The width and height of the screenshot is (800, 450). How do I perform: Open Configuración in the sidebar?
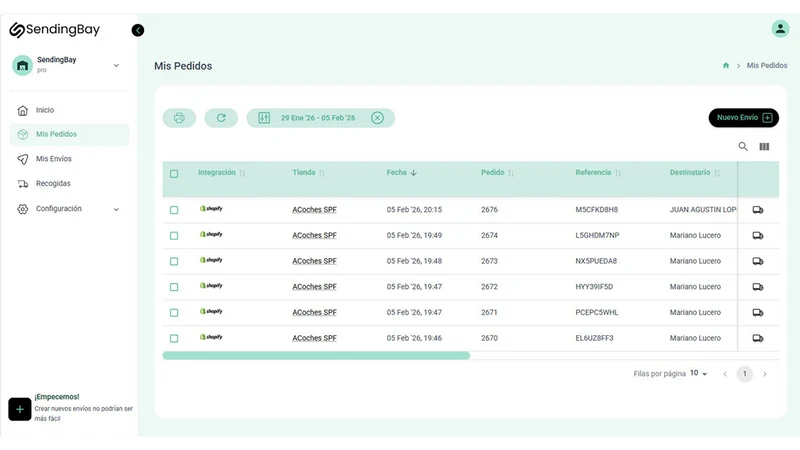[69, 209]
